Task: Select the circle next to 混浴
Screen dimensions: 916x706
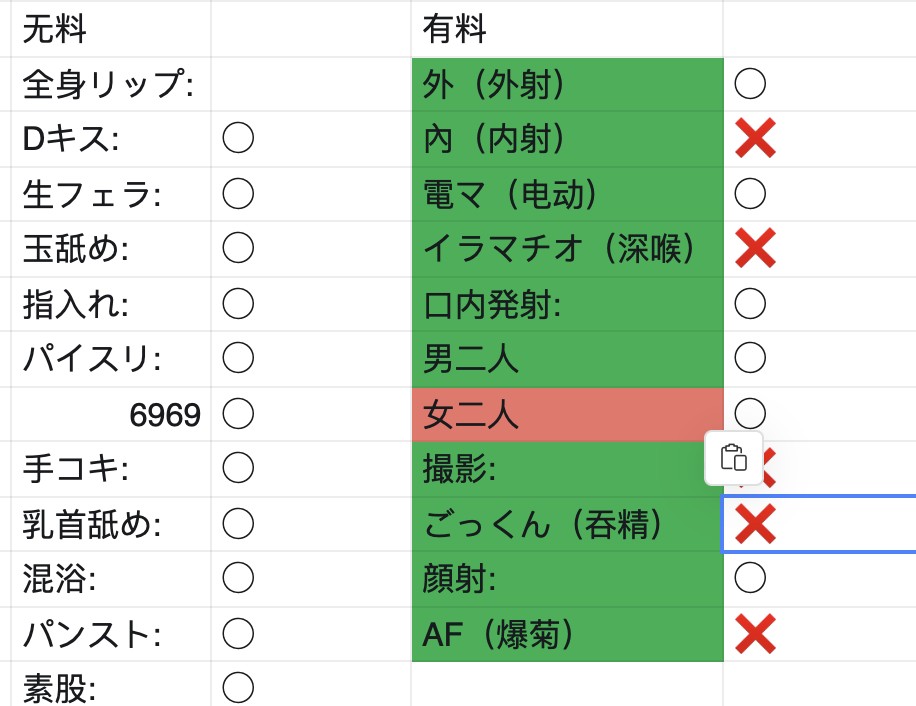Action: click(238, 578)
